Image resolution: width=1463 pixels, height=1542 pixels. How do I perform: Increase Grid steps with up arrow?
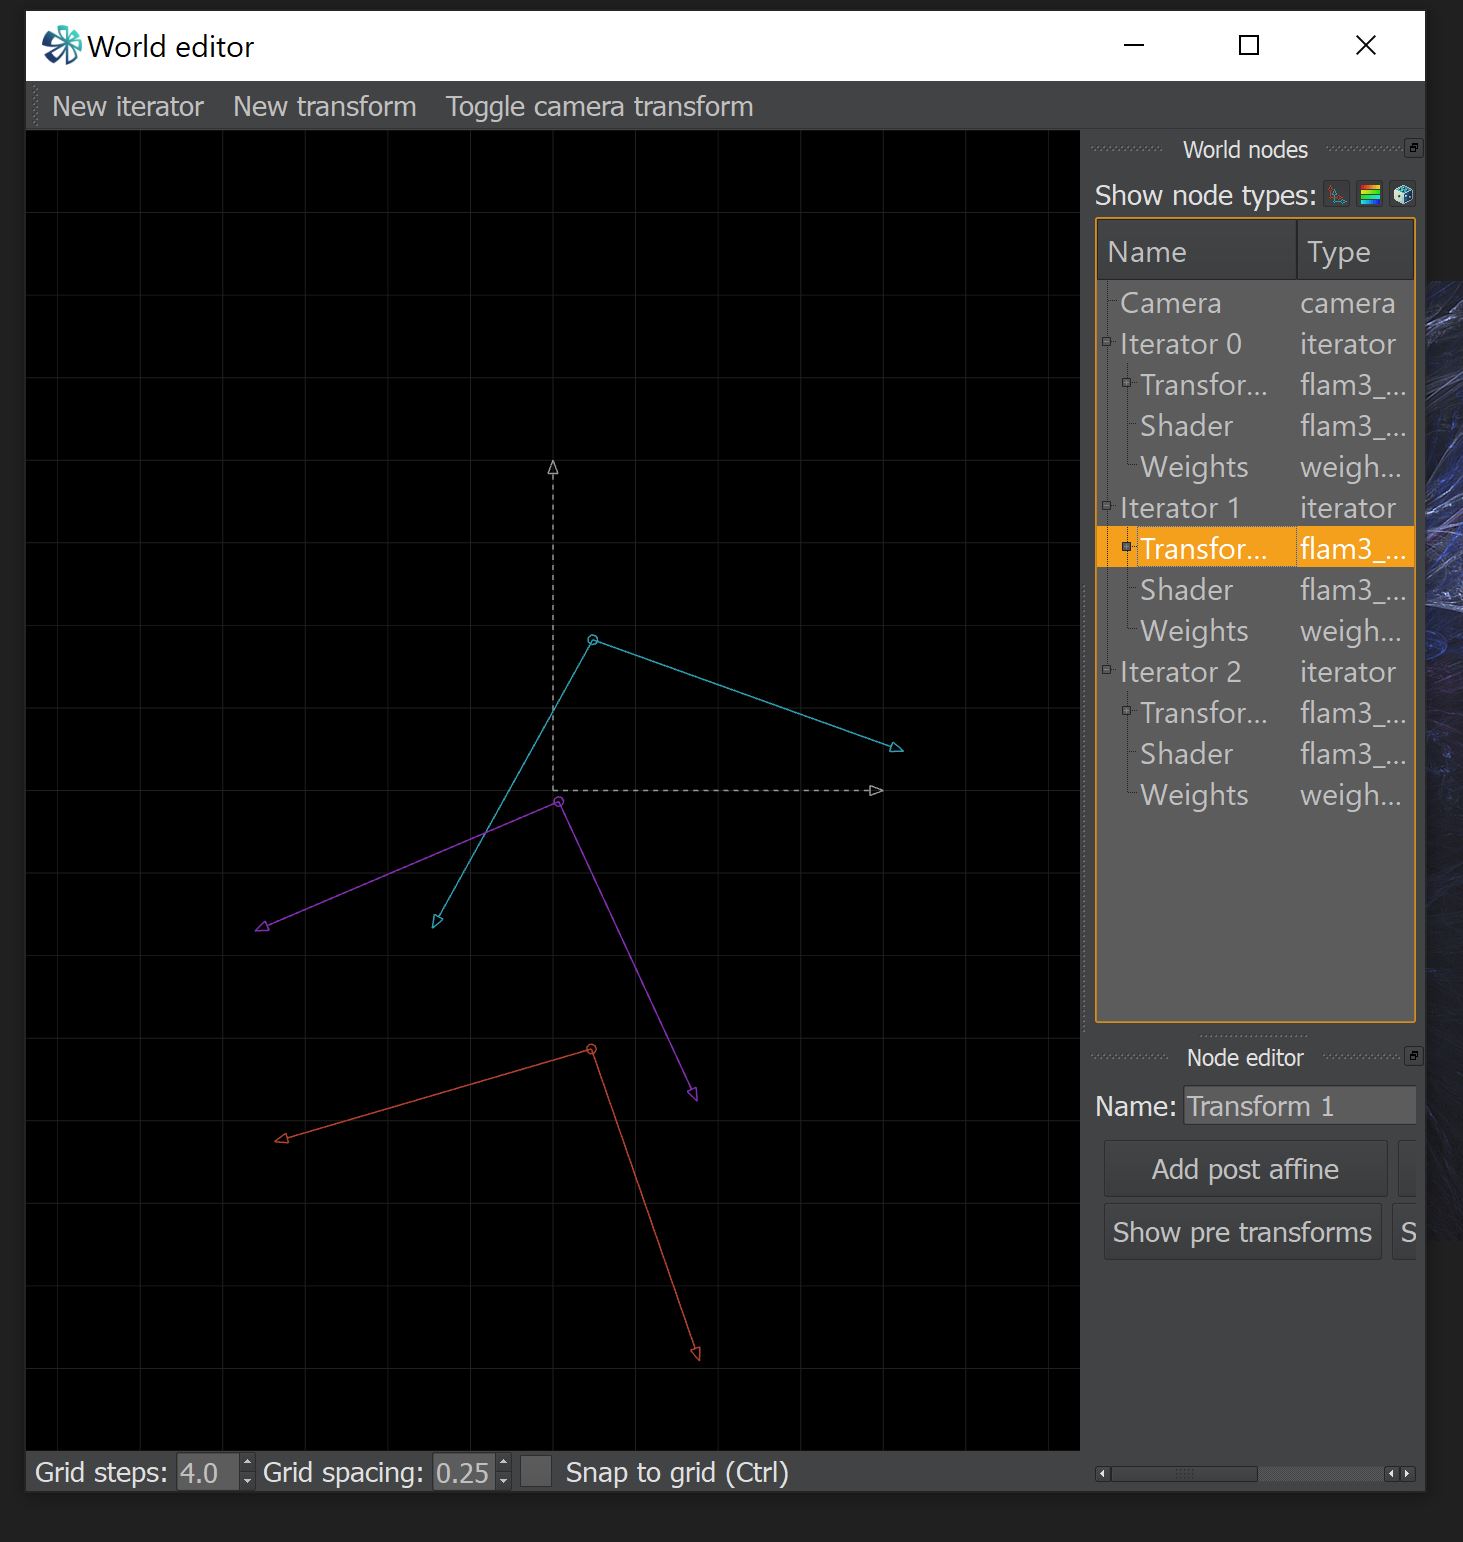click(247, 1464)
